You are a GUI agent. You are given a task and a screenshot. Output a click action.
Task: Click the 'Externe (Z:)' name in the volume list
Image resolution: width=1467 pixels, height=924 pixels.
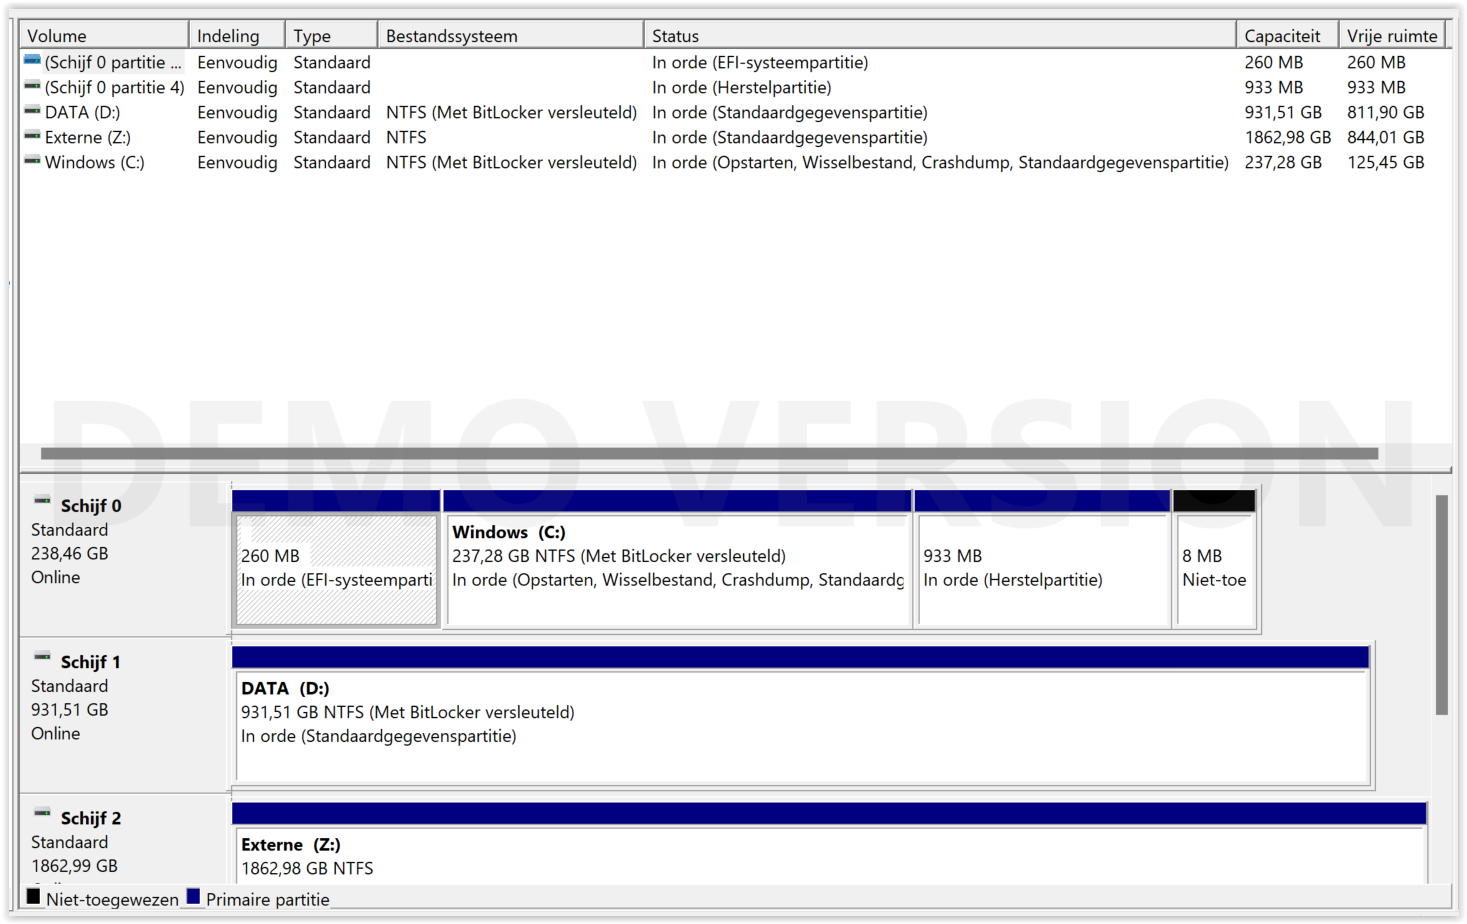(88, 137)
